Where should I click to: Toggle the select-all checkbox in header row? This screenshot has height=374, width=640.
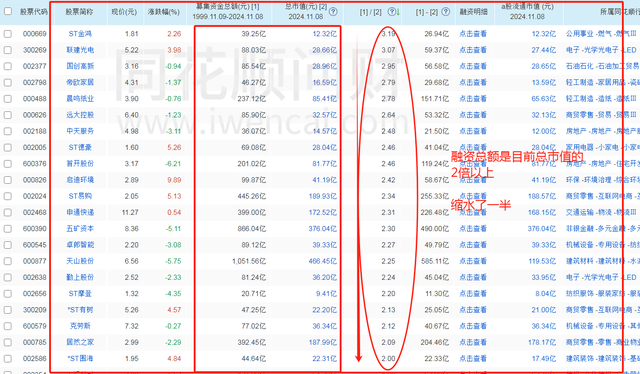pos(8,11)
